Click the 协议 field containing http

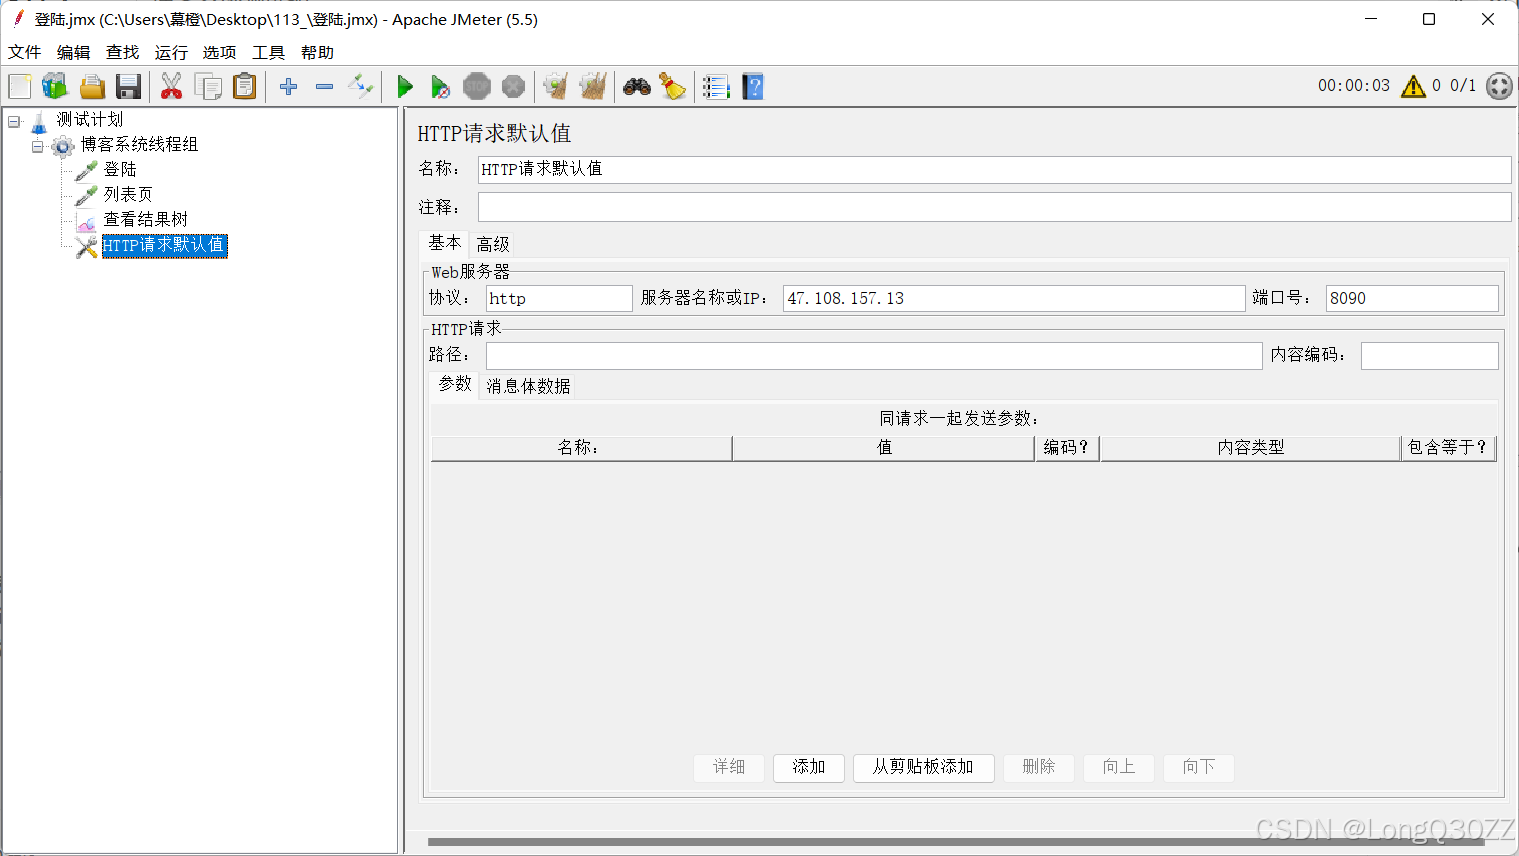(x=559, y=298)
